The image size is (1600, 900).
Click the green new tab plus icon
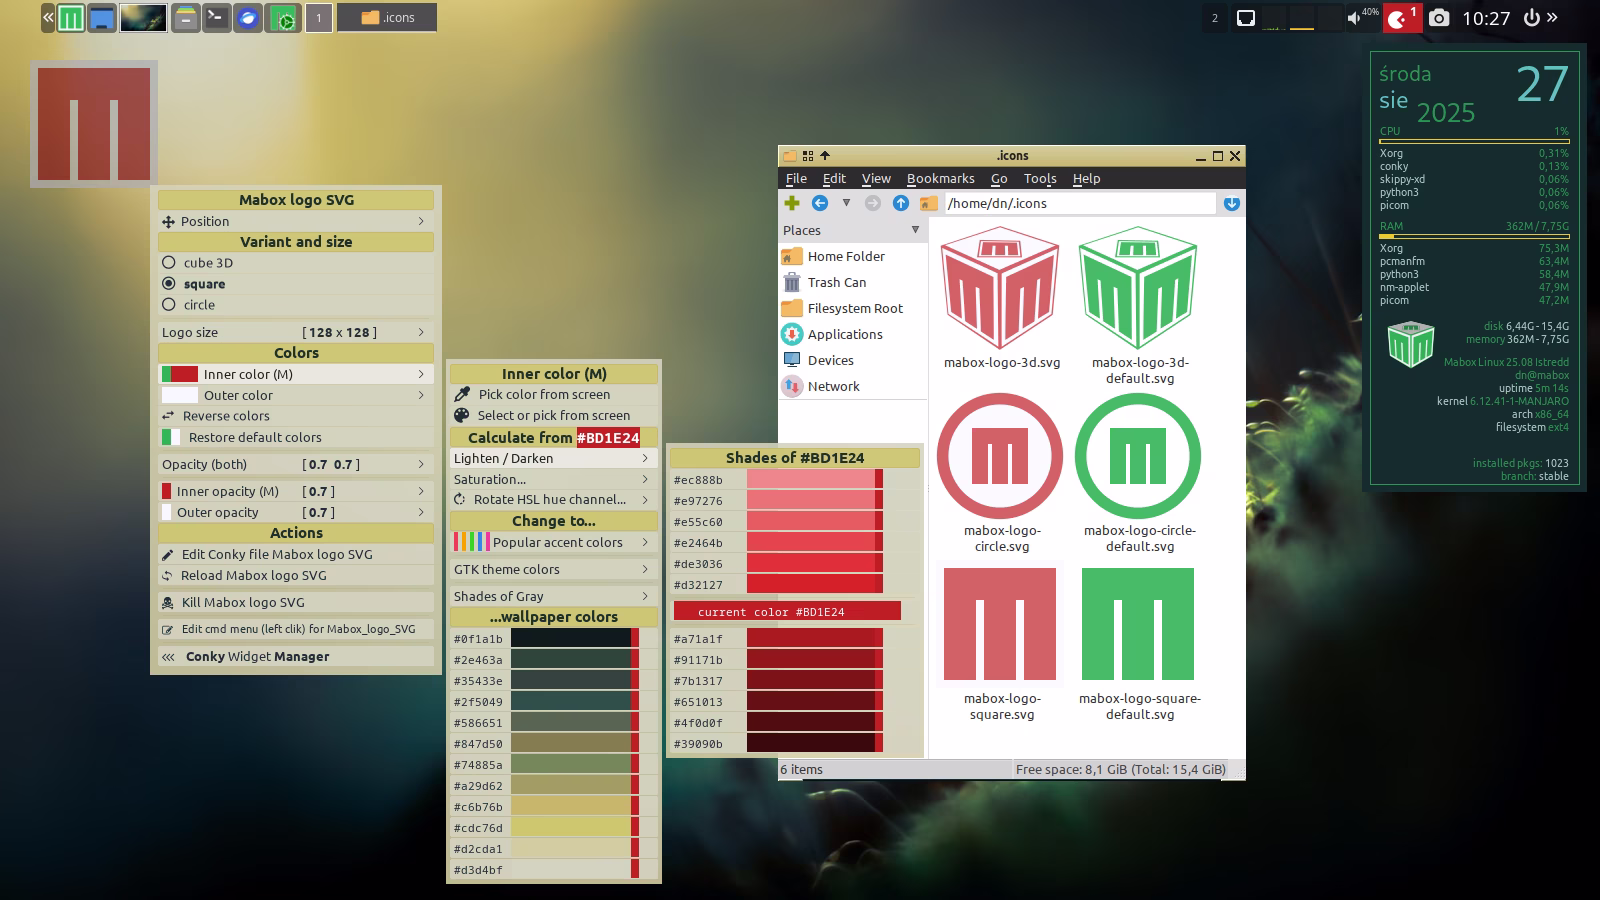(x=791, y=203)
